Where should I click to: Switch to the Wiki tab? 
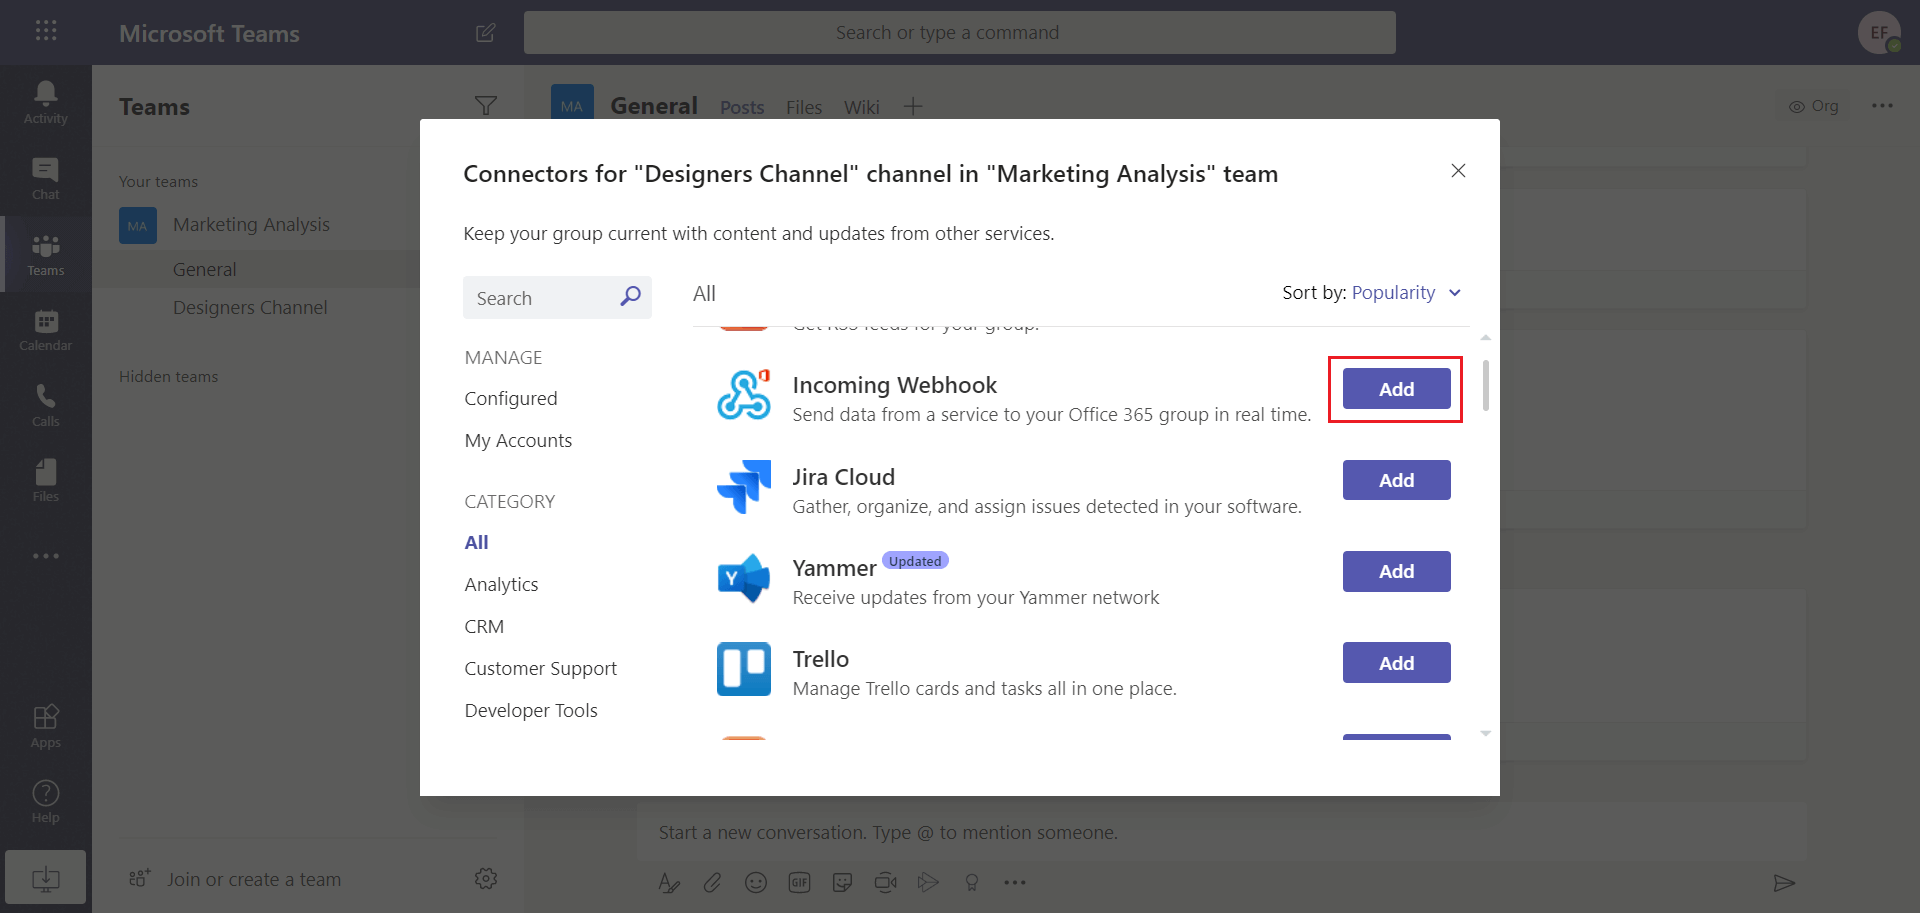(x=861, y=107)
